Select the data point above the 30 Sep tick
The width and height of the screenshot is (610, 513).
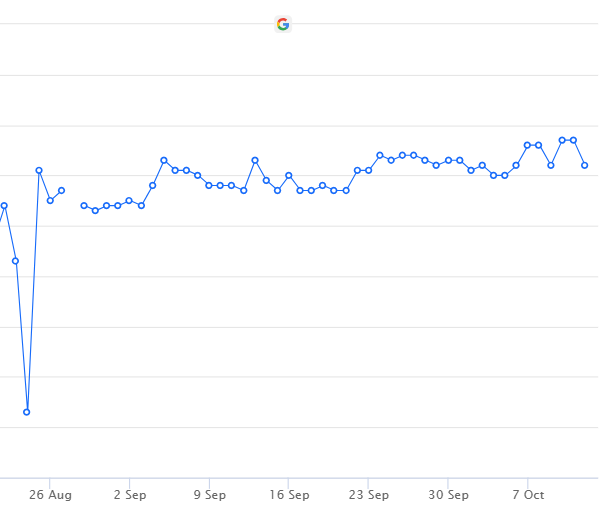point(448,160)
